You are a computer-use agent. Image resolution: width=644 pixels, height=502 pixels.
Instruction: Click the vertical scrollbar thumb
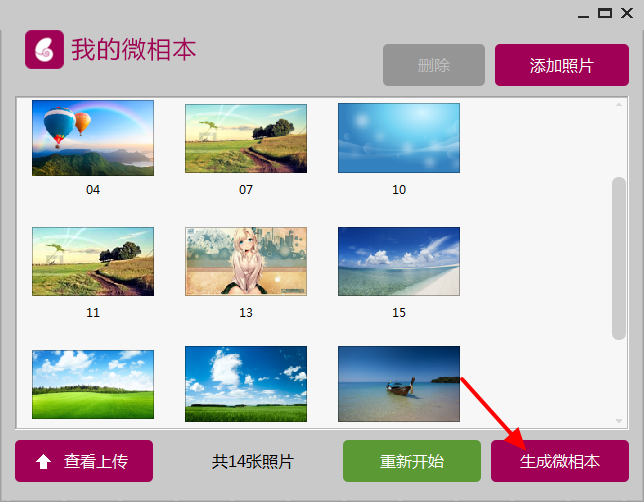point(619,258)
